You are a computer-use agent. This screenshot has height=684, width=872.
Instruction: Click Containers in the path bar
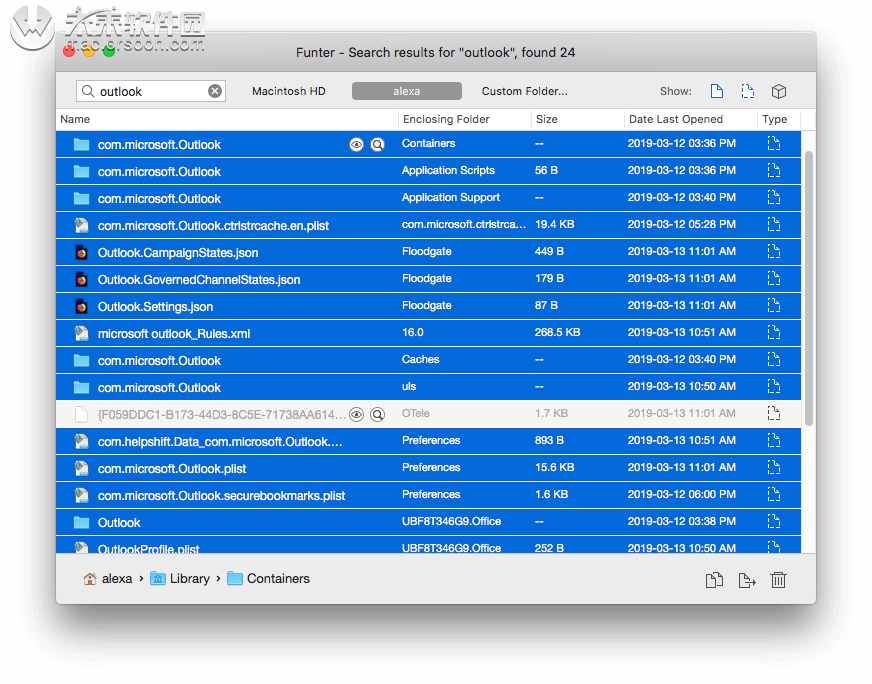tap(269, 579)
